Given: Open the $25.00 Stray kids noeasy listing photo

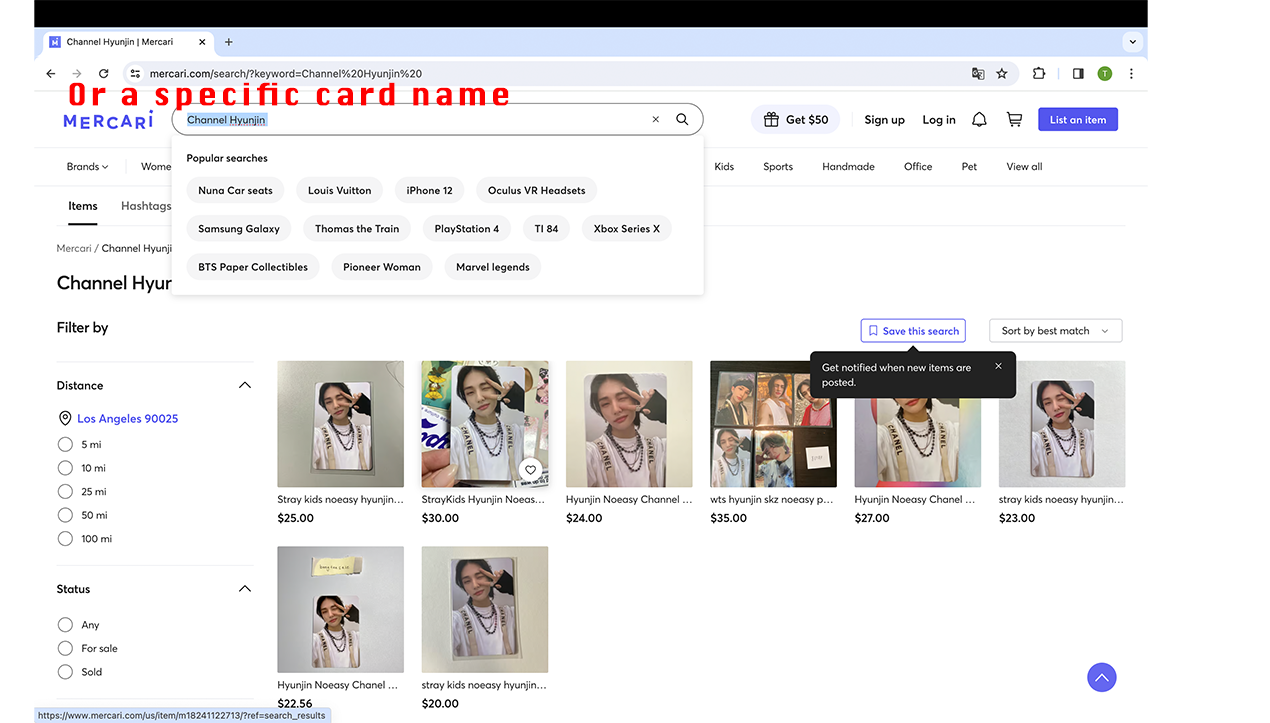Looking at the screenshot, I should [340, 424].
